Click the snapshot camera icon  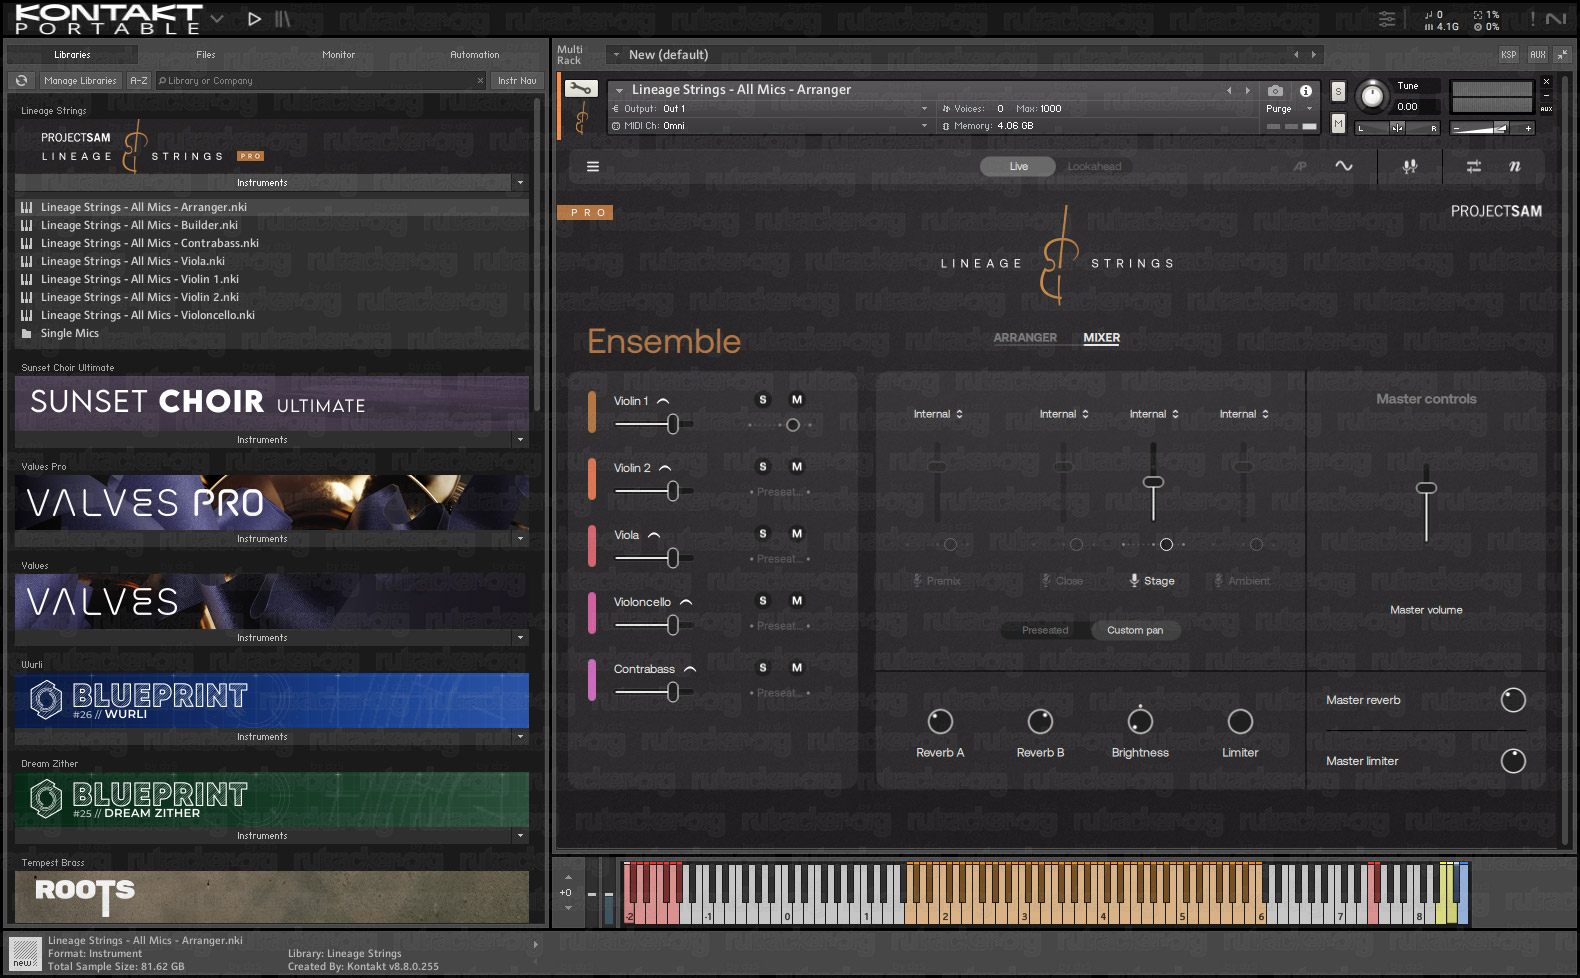click(x=1275, y=90)
